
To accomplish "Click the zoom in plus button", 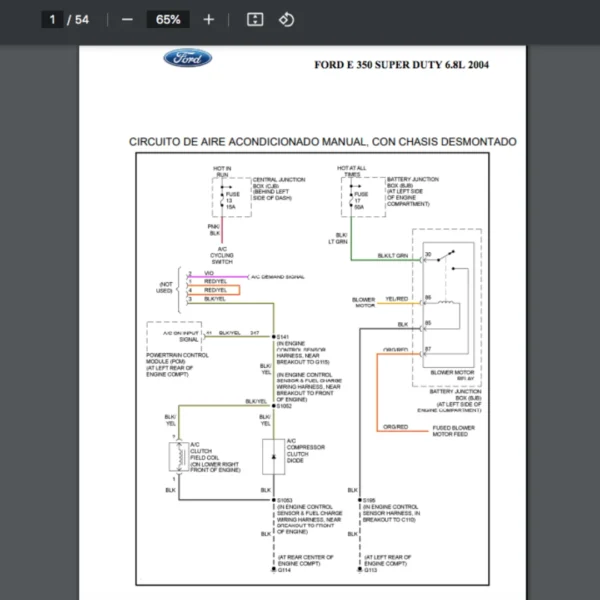I will point(209,20).
